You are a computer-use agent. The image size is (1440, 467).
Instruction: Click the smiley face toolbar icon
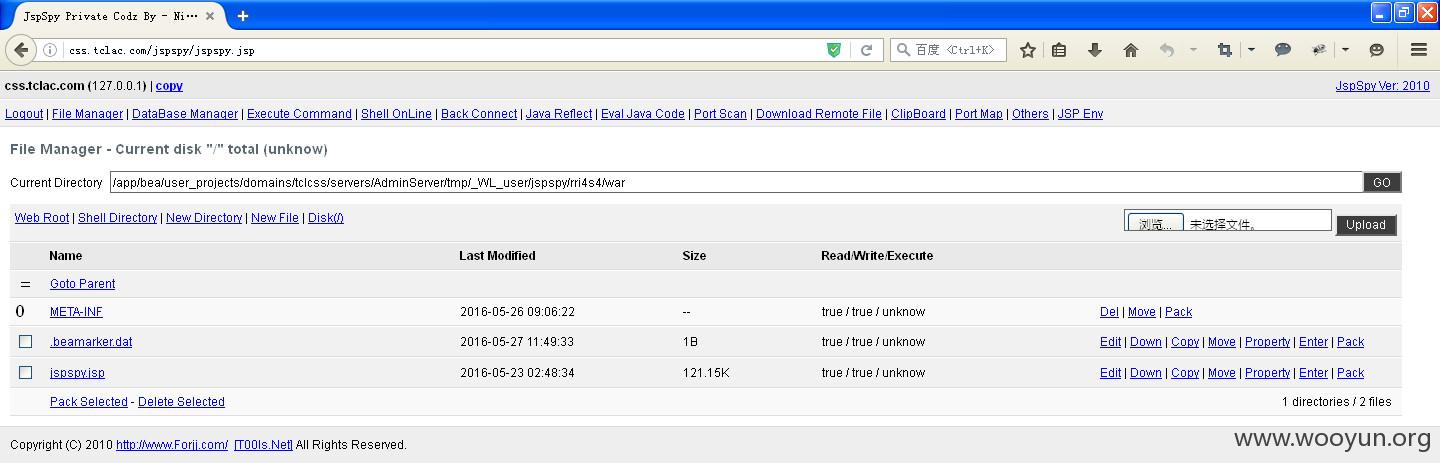point(1377,50)
